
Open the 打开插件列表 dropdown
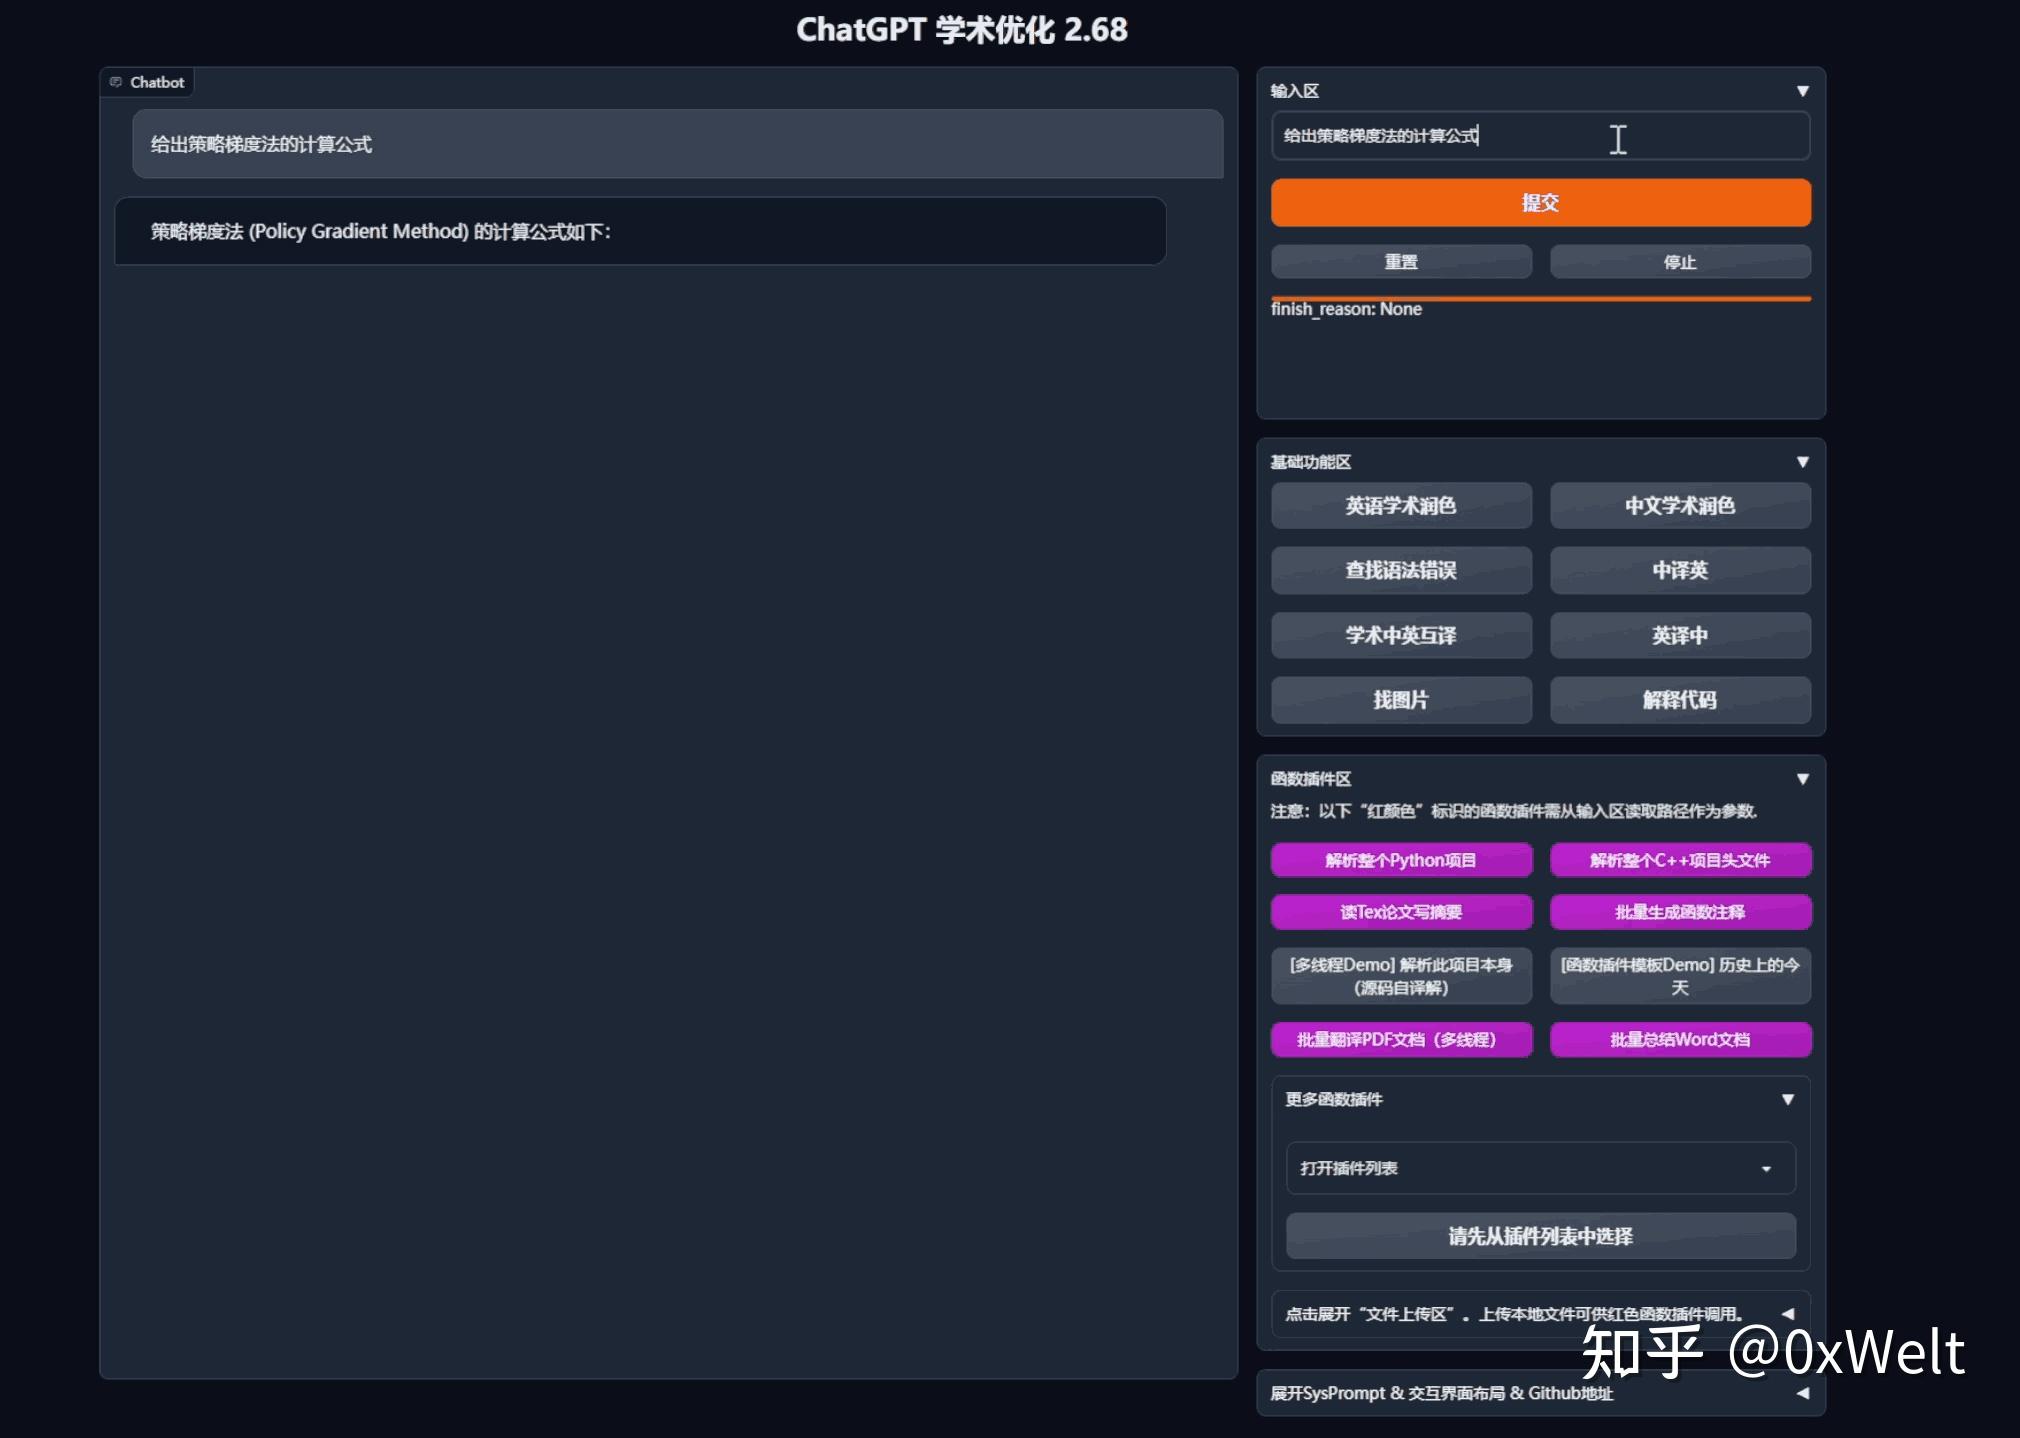1540,1168
